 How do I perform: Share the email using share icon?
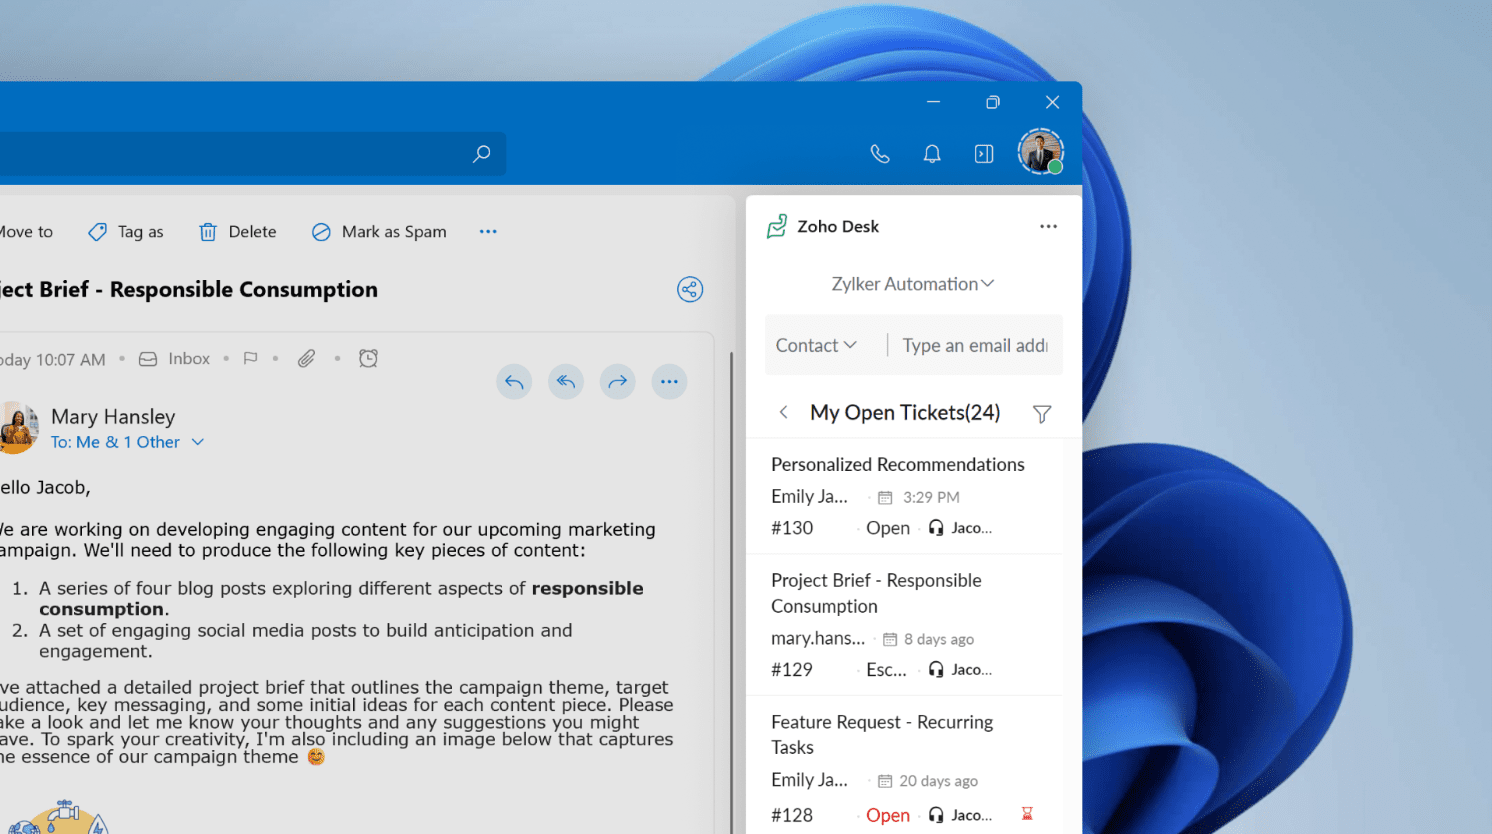690,290
